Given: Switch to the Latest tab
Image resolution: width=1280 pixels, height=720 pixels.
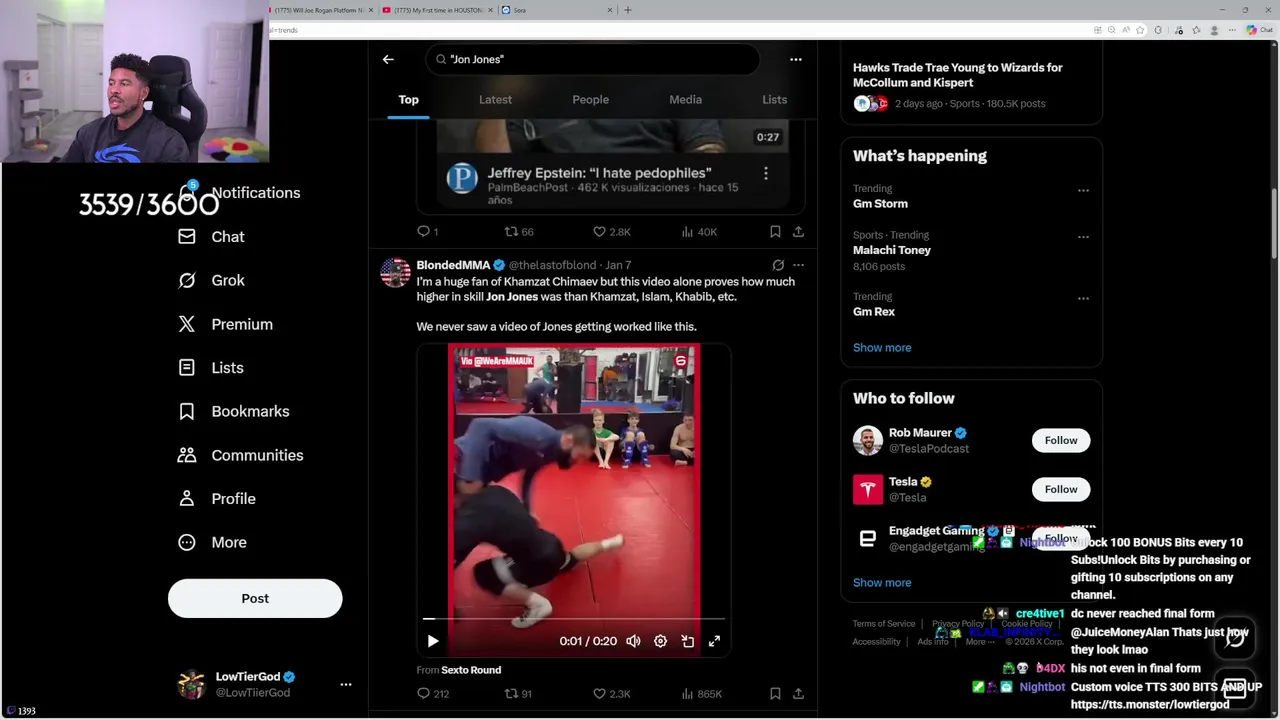Looking at the screenshot, I should tap(495, 100).
